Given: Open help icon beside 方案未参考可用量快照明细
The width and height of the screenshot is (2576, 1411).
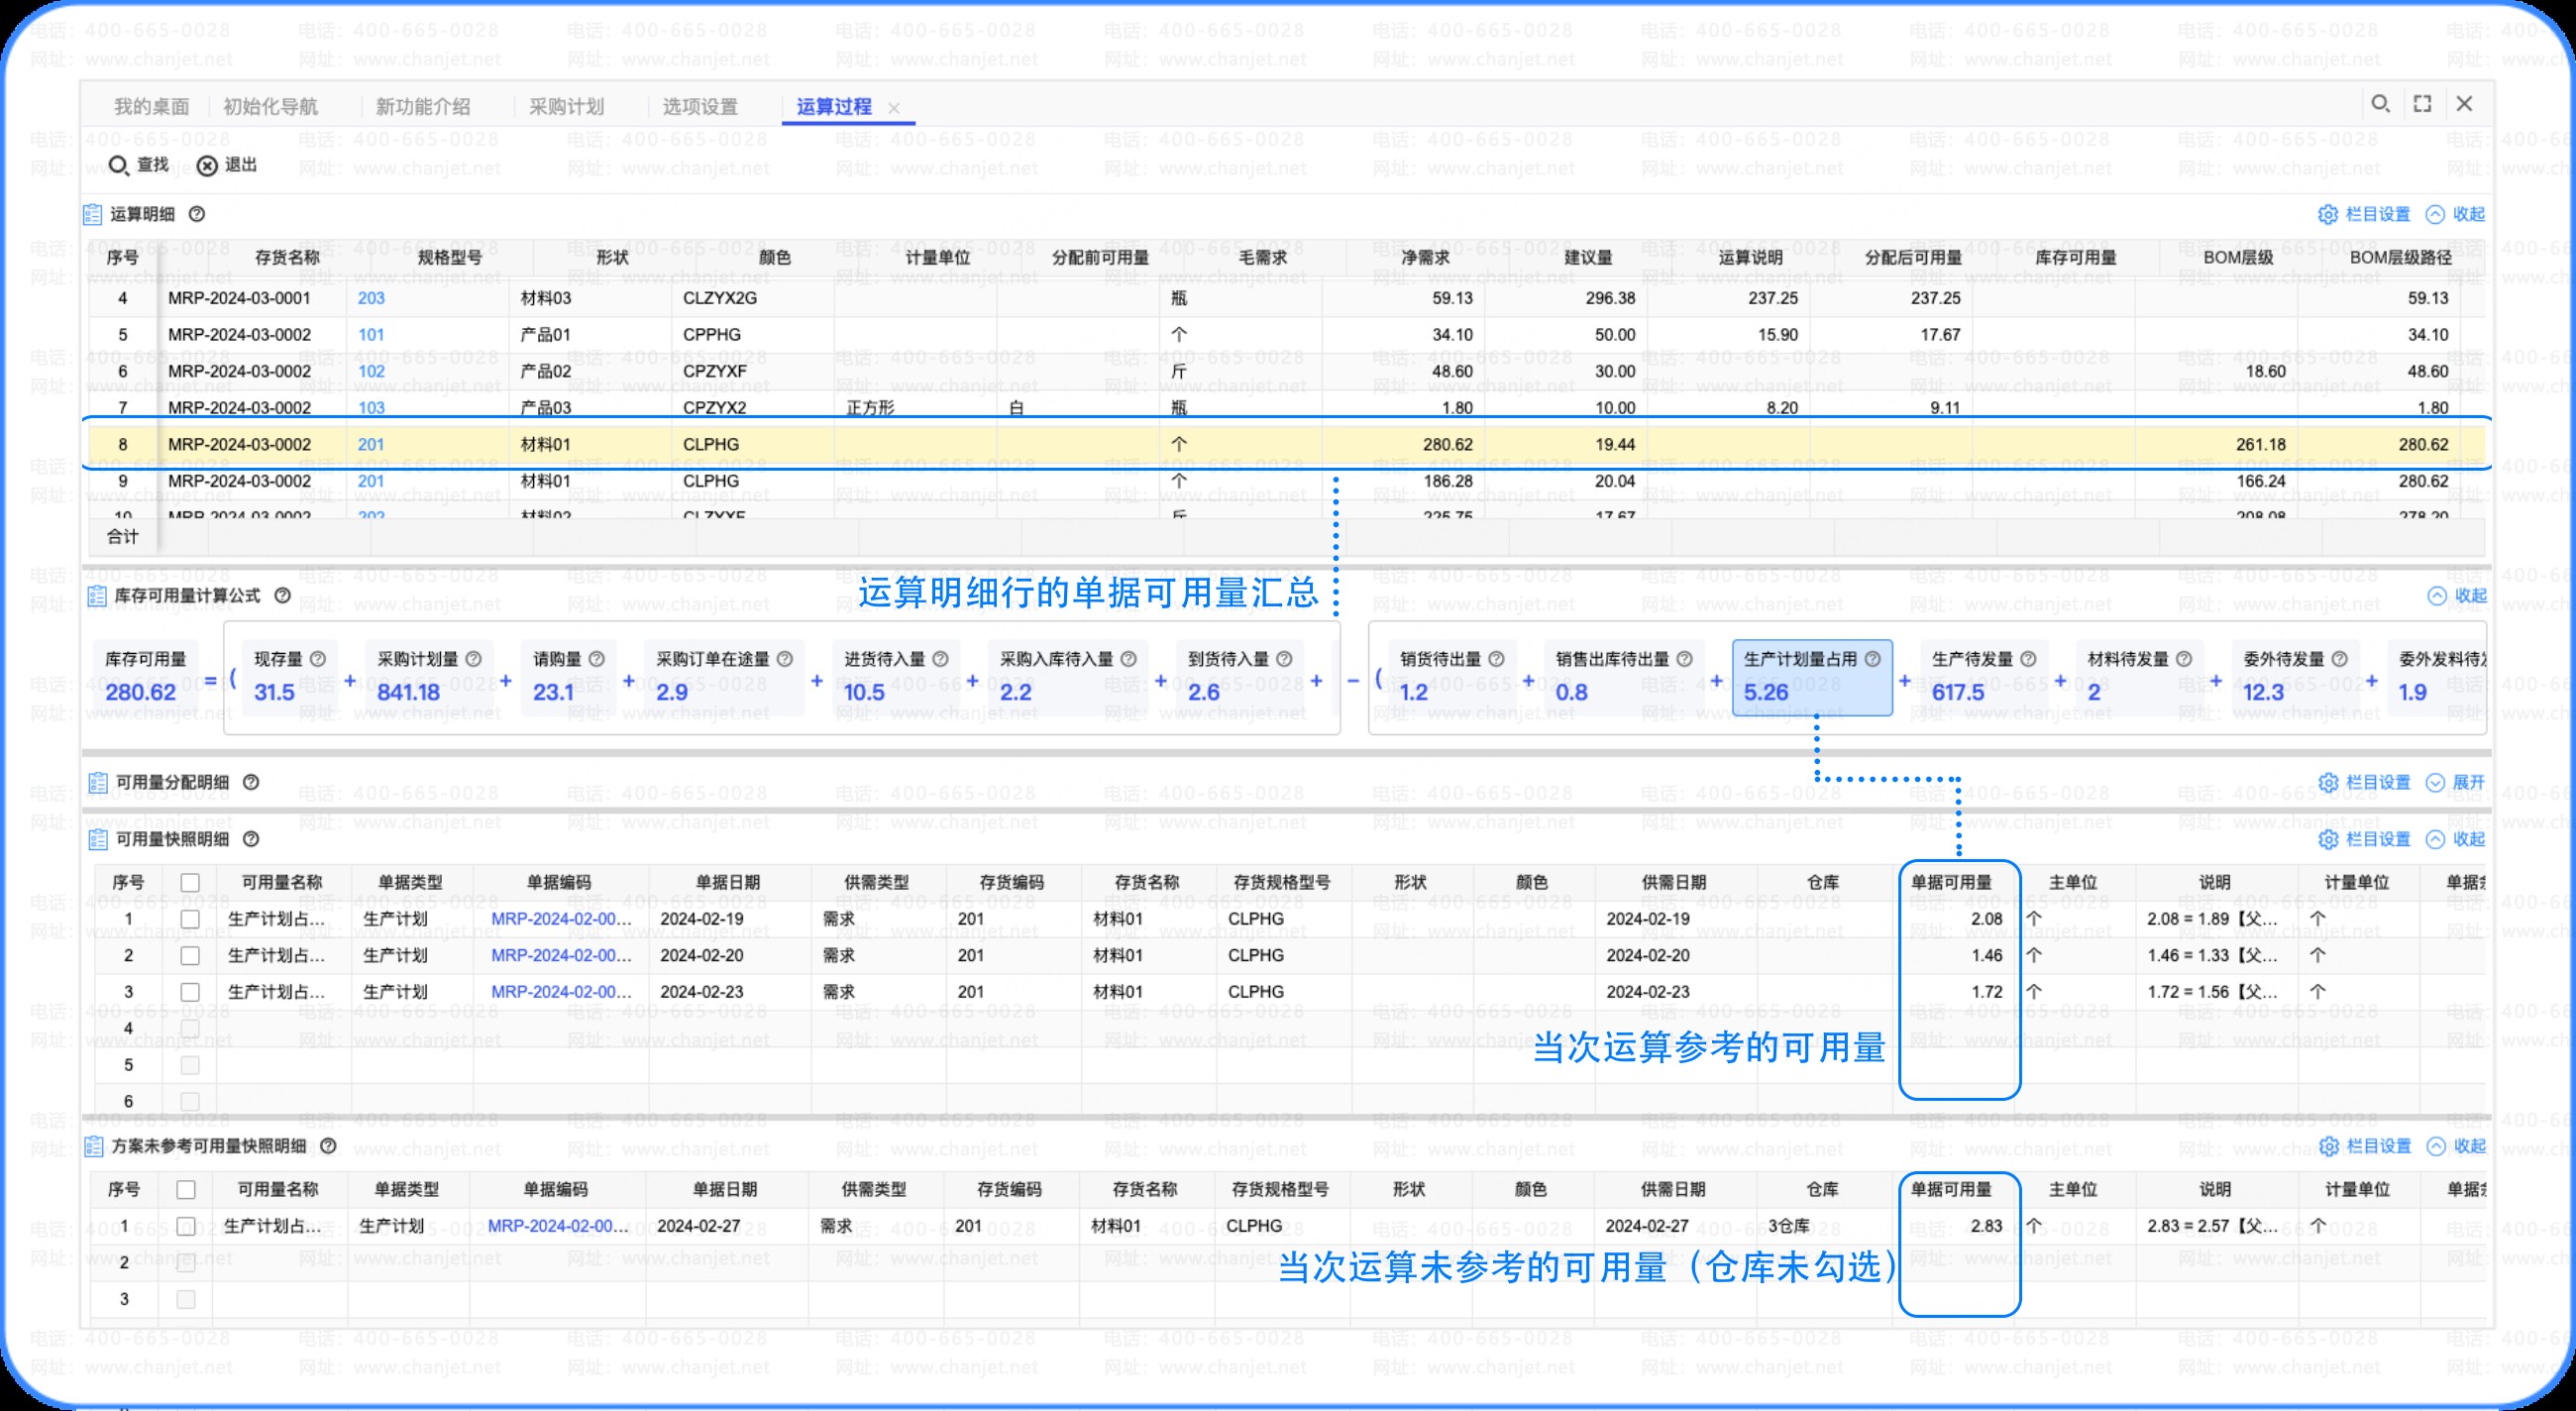Looking at the screenshot, I should (x=329, y=1147).
